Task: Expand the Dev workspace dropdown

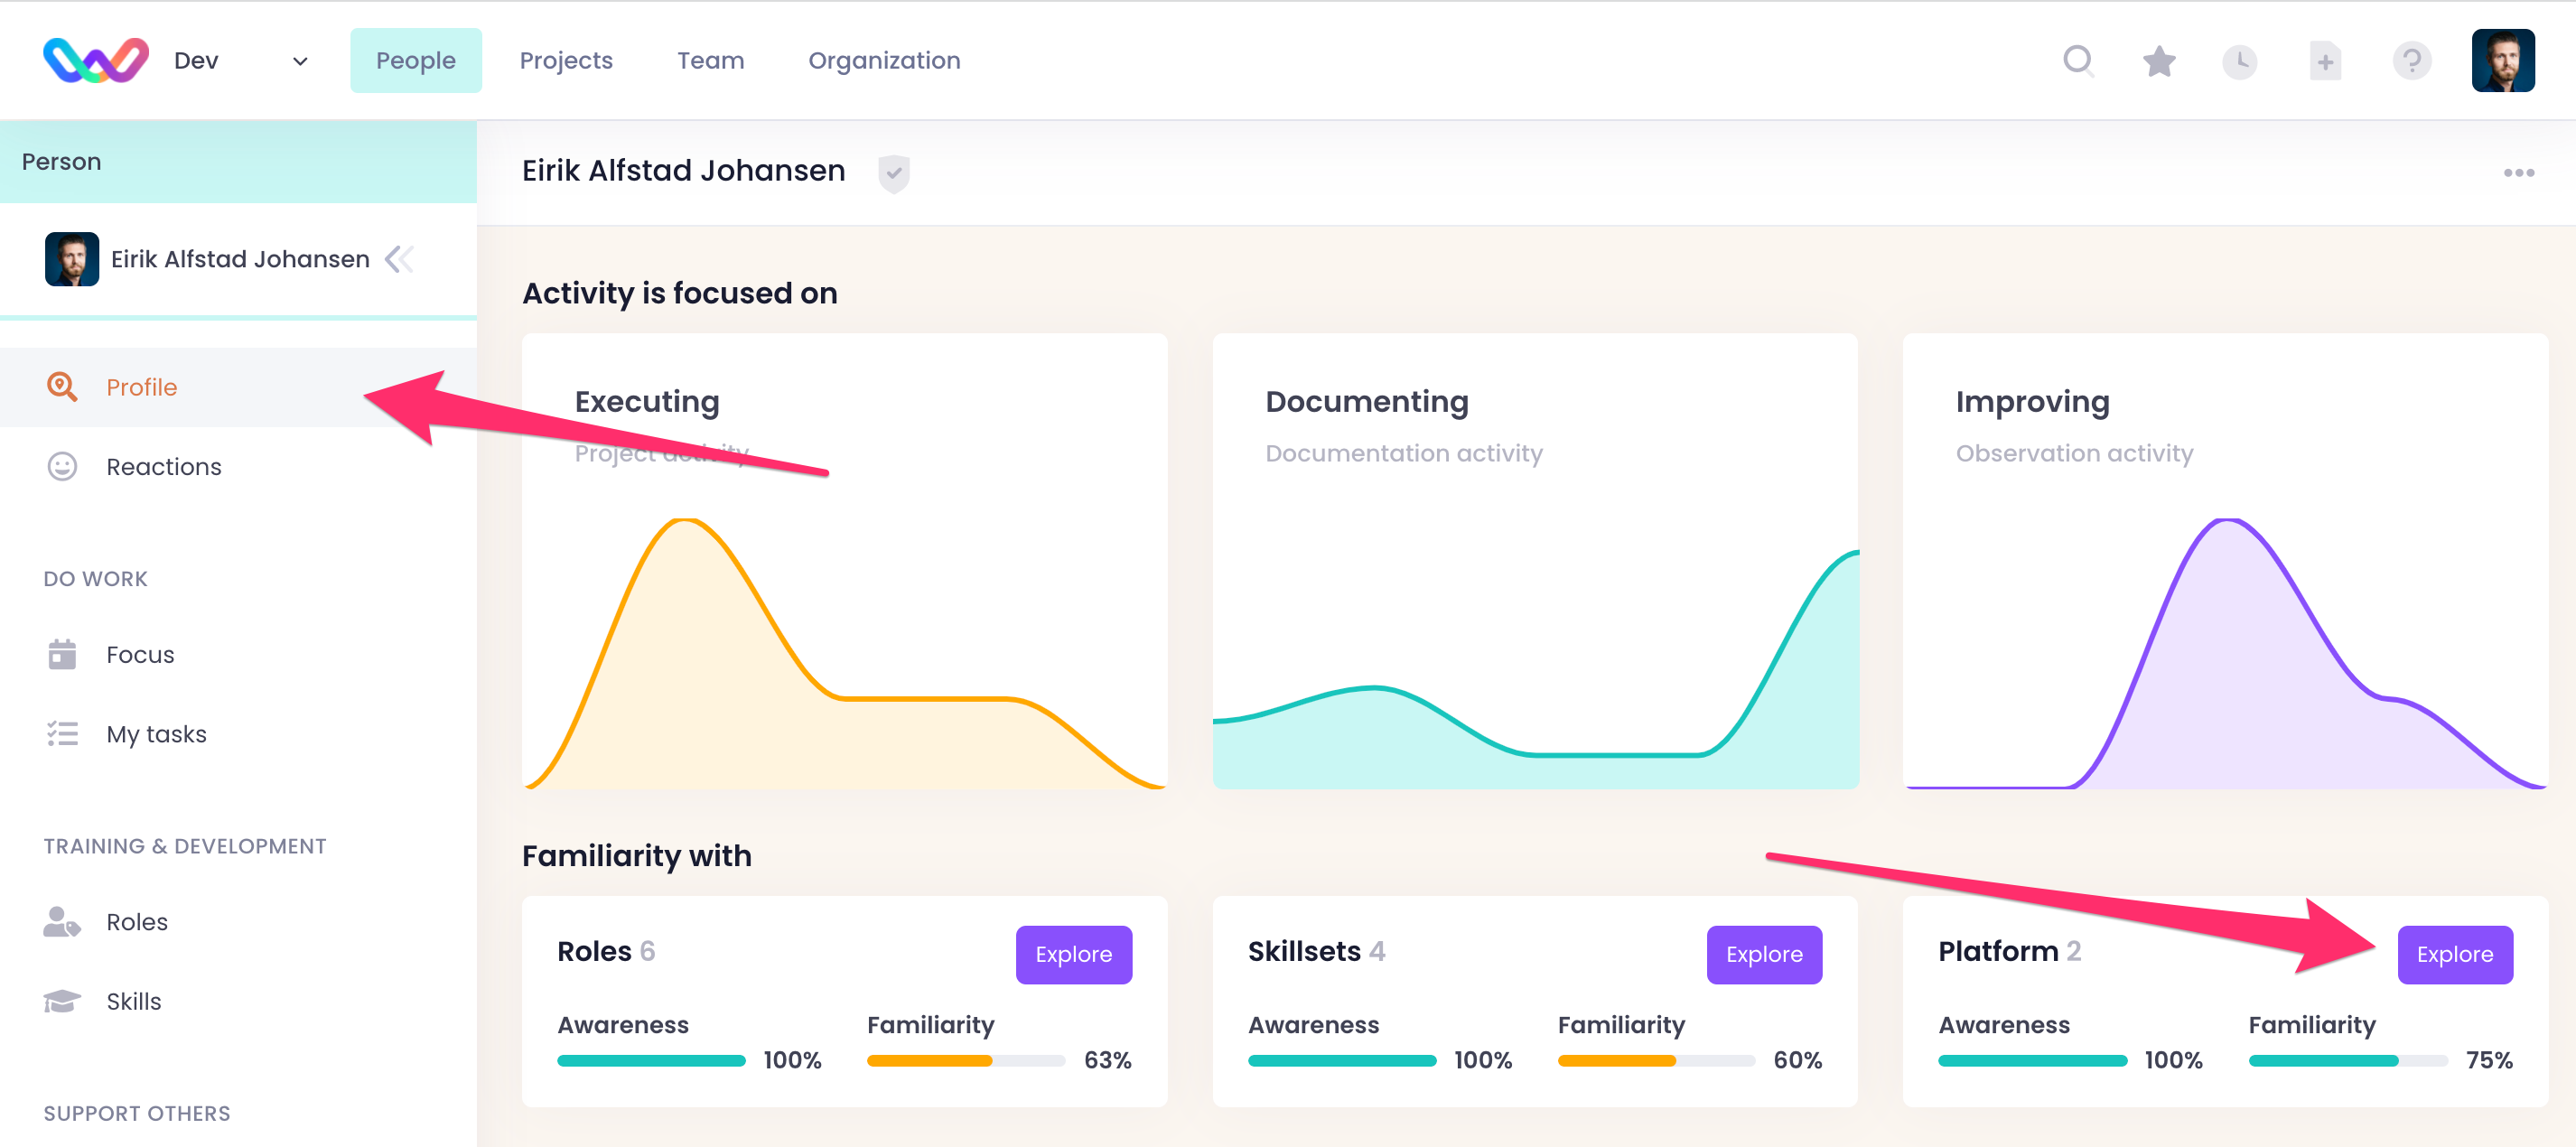Action: [x=300, y=61]
